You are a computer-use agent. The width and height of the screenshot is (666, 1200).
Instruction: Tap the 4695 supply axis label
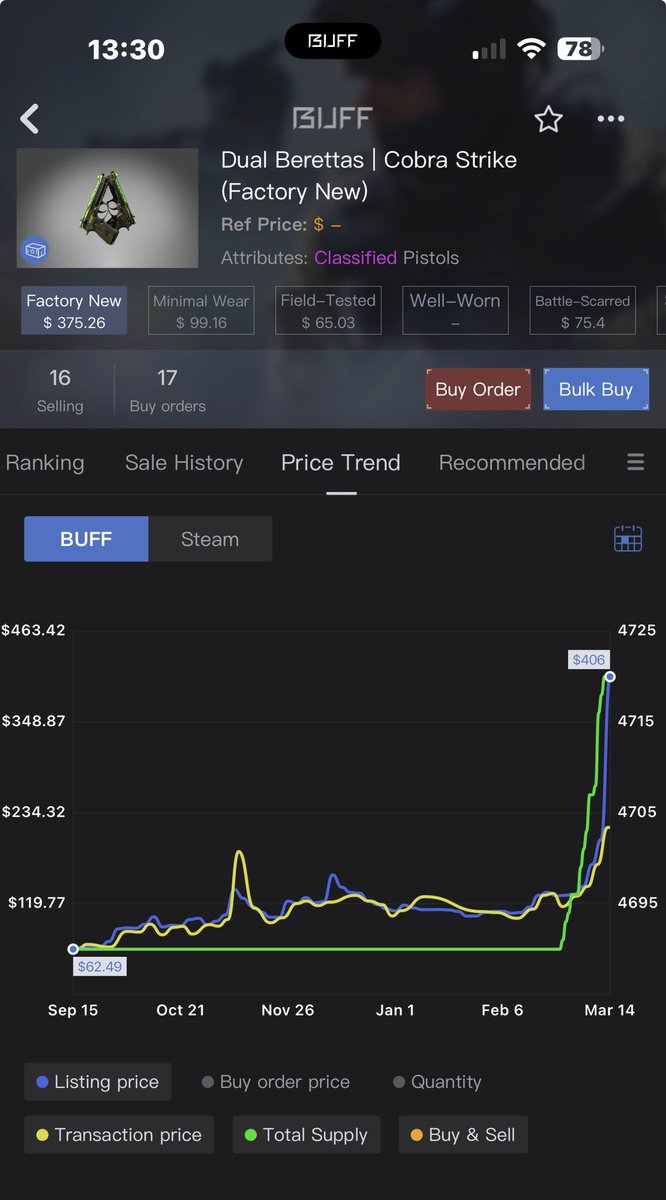point(638,902)
